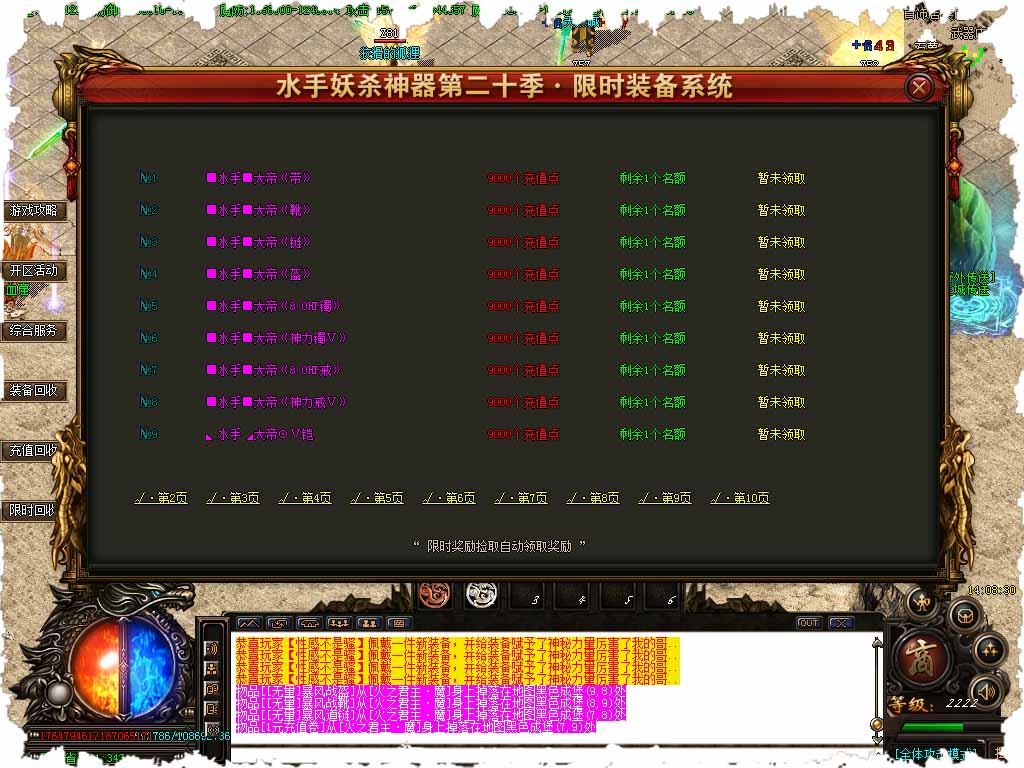Select item 水手大帝《8.0HP戒》 in row №7
Viewport: 1024px width, 768px height.
pyautogui.click(x=274, y=370)
